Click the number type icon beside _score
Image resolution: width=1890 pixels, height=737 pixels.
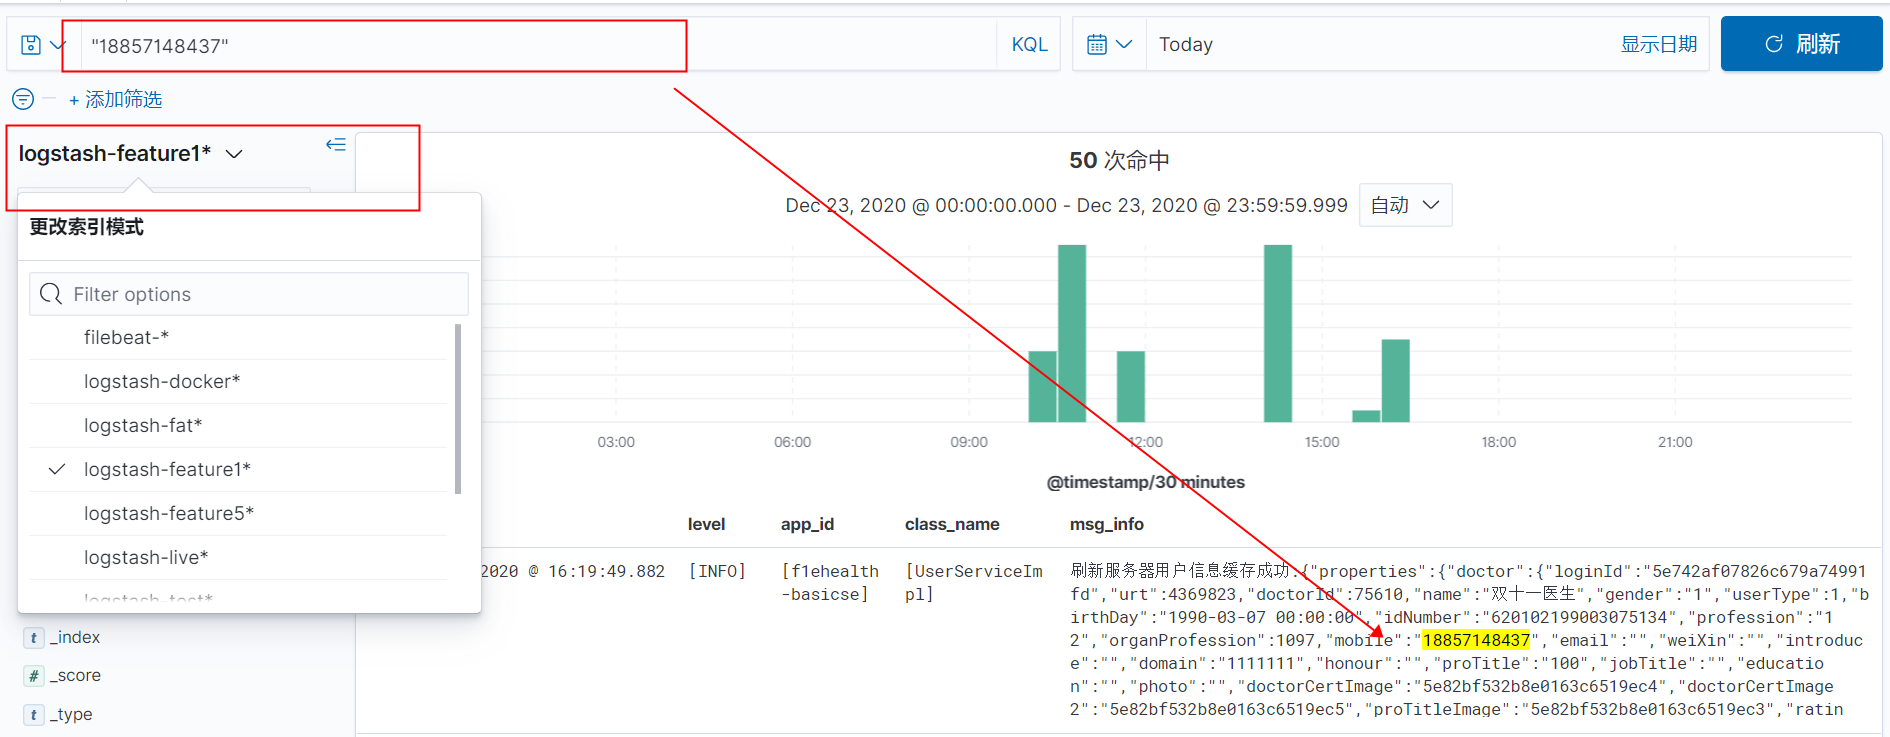(34, 676)
